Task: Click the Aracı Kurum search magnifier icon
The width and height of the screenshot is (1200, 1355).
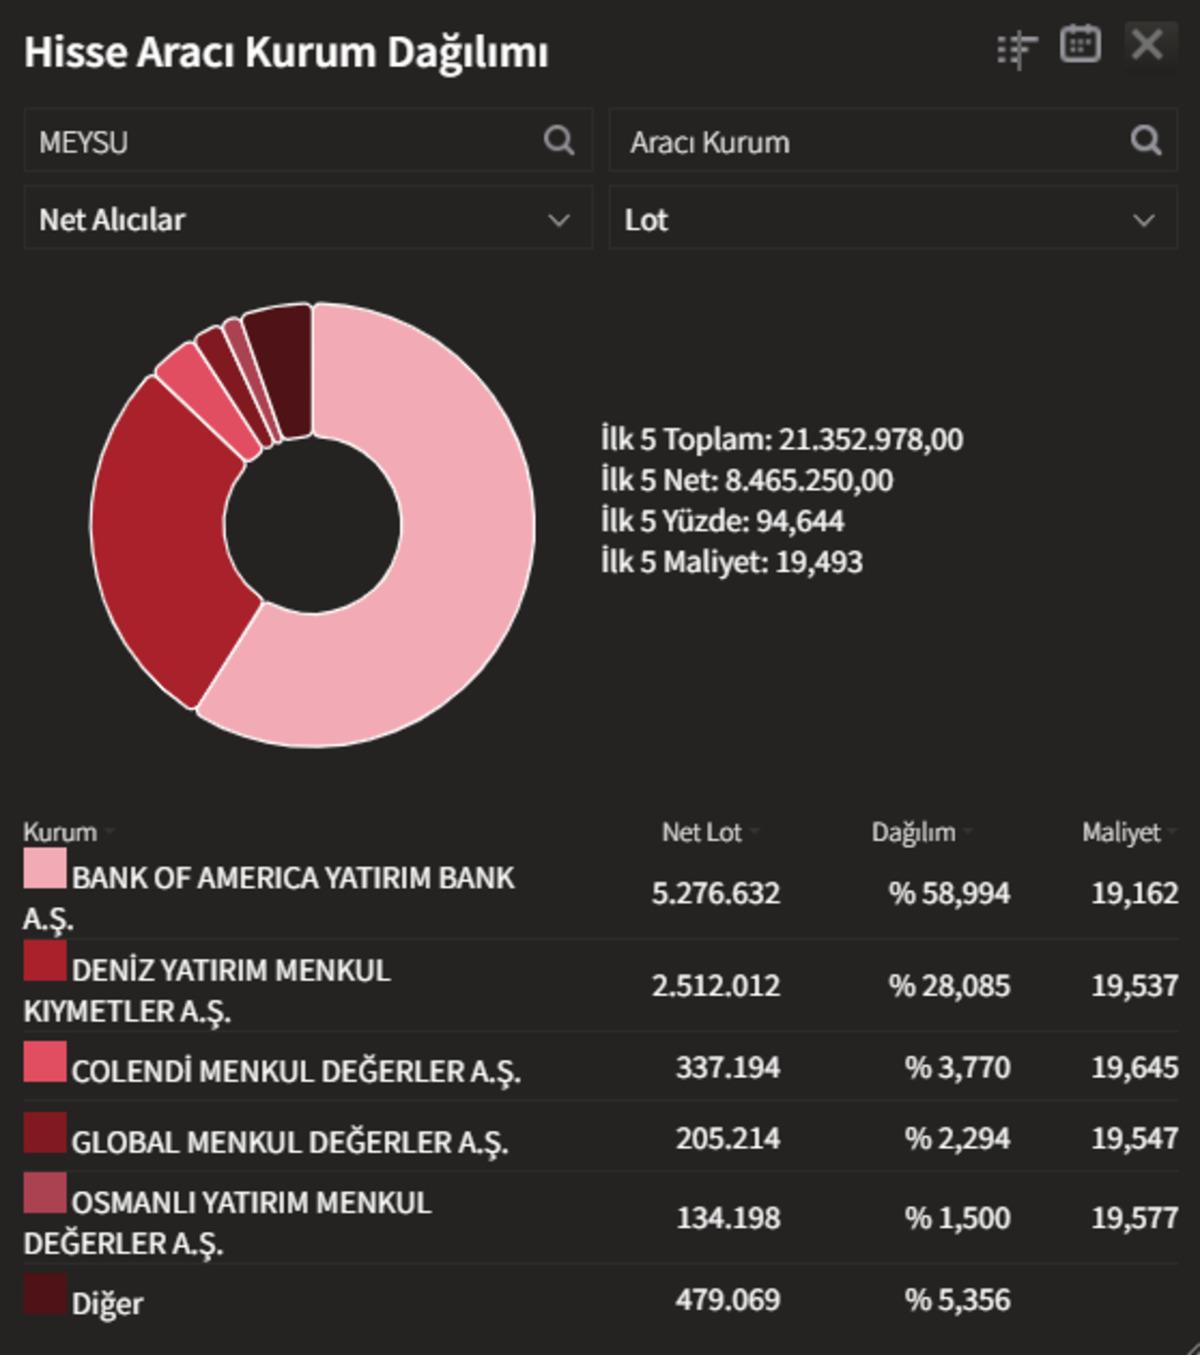Action: pos(1146,141)
